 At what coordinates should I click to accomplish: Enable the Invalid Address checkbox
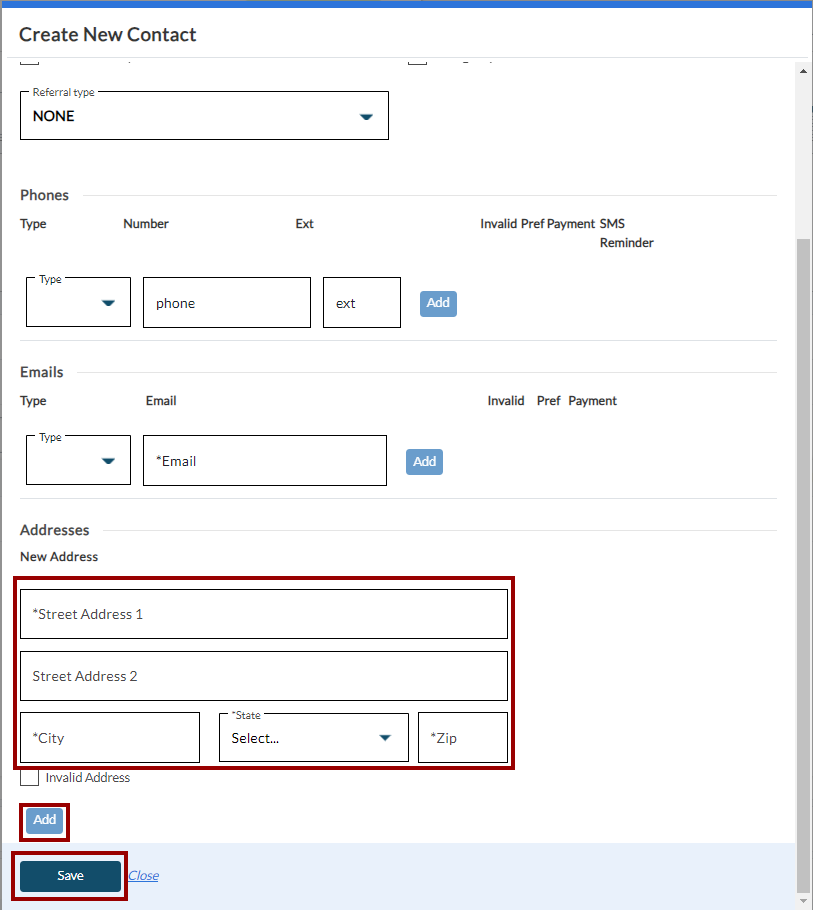click(x=30, y=777)
